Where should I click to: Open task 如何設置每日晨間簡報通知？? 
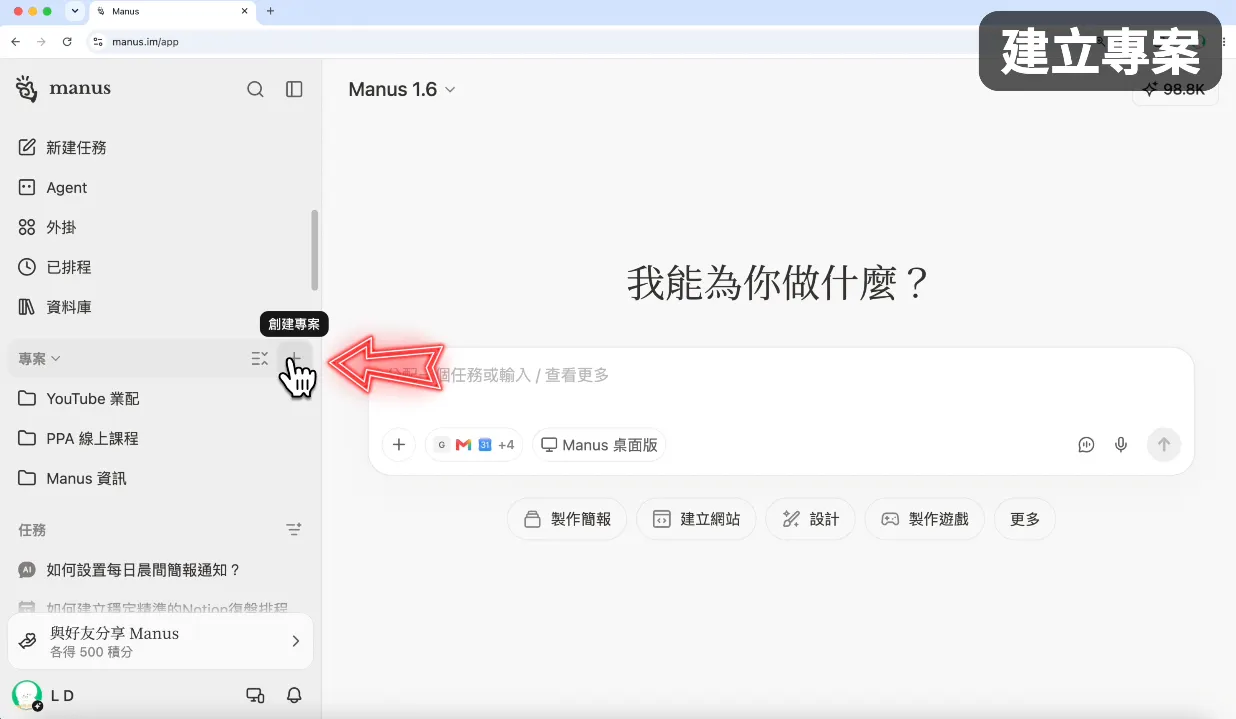tap(160, 570)
